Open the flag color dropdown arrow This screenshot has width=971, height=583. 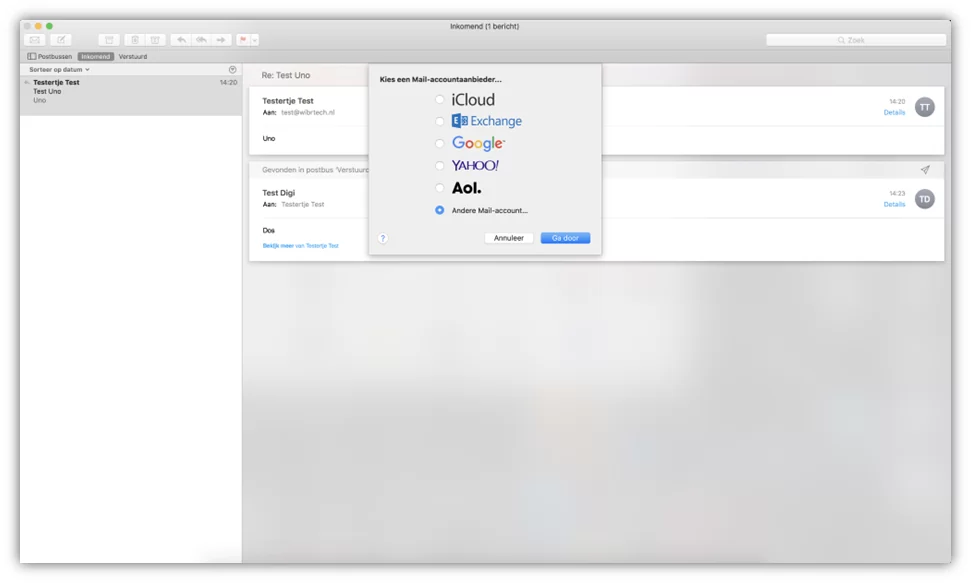255,40
